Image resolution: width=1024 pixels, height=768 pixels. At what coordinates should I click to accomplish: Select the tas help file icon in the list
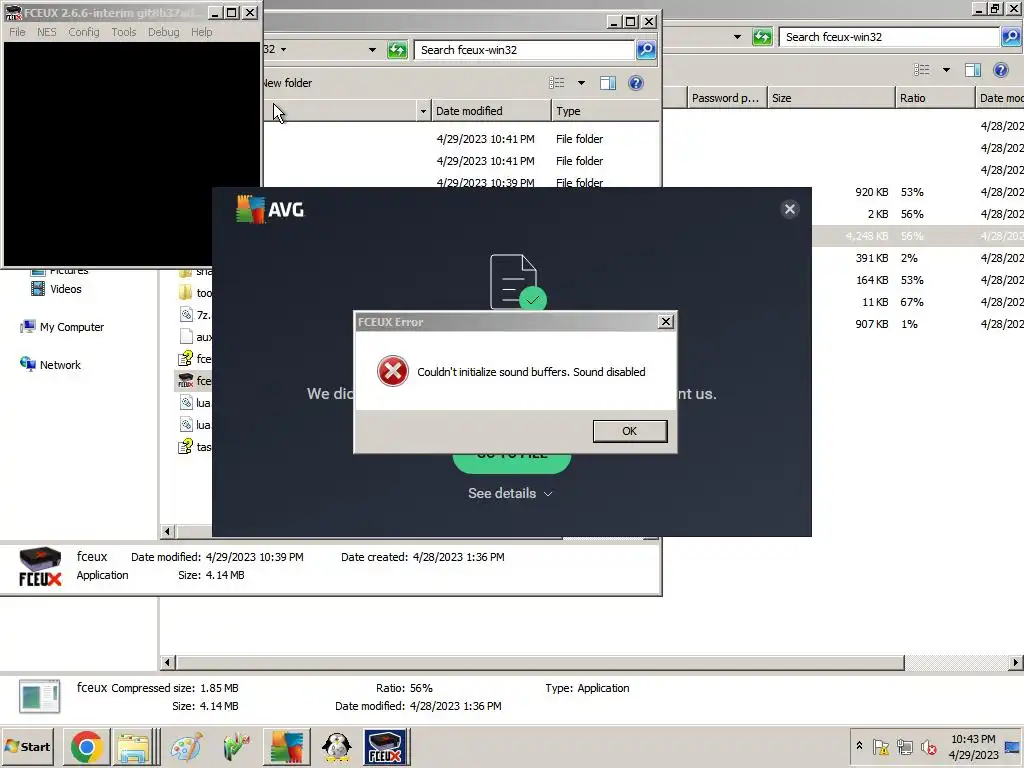[x=185, y=447]
